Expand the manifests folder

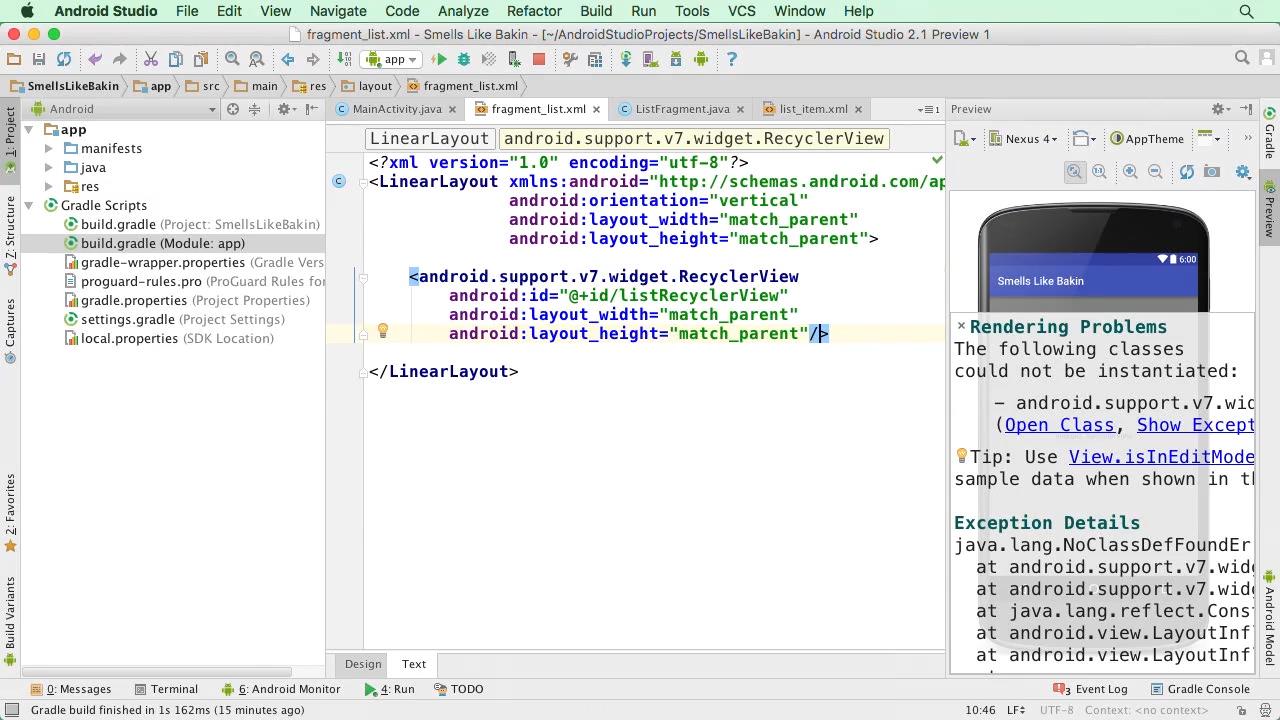49,148
